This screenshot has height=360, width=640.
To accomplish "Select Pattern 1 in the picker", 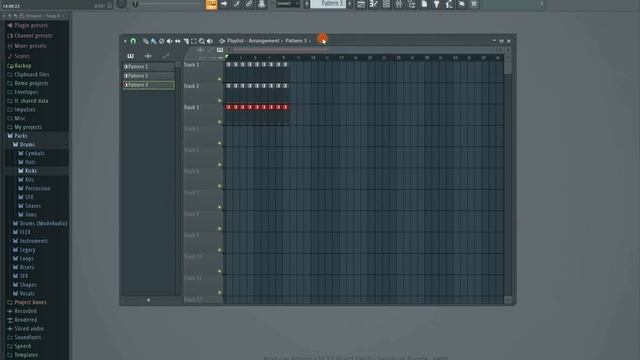I will pos(149,67).
